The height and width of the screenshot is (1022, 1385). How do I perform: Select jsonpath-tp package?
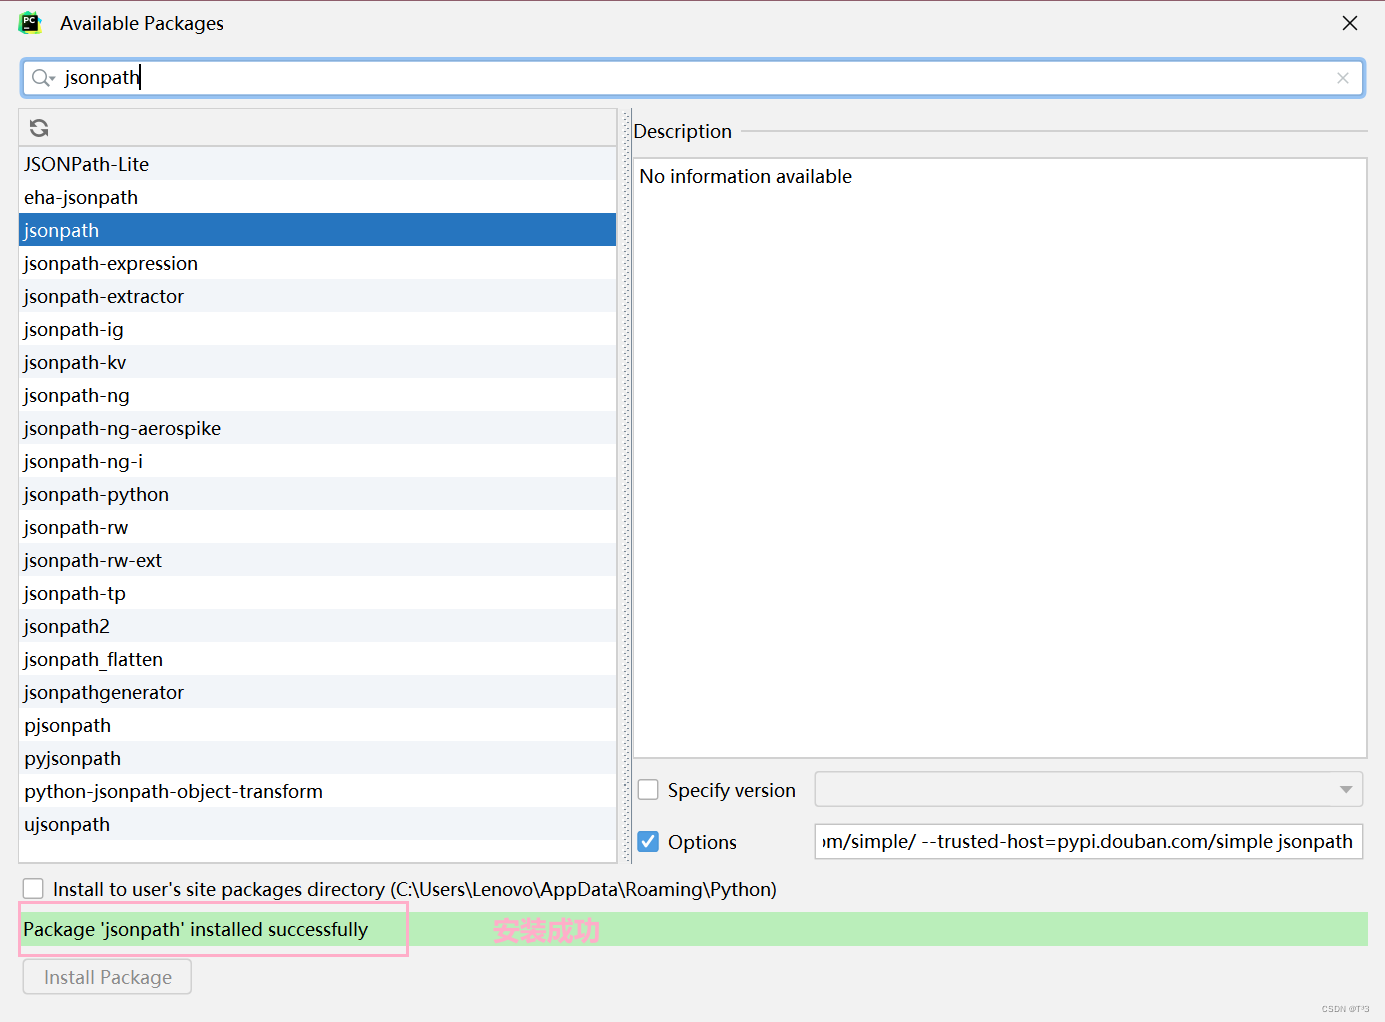(x=317, y=593)
